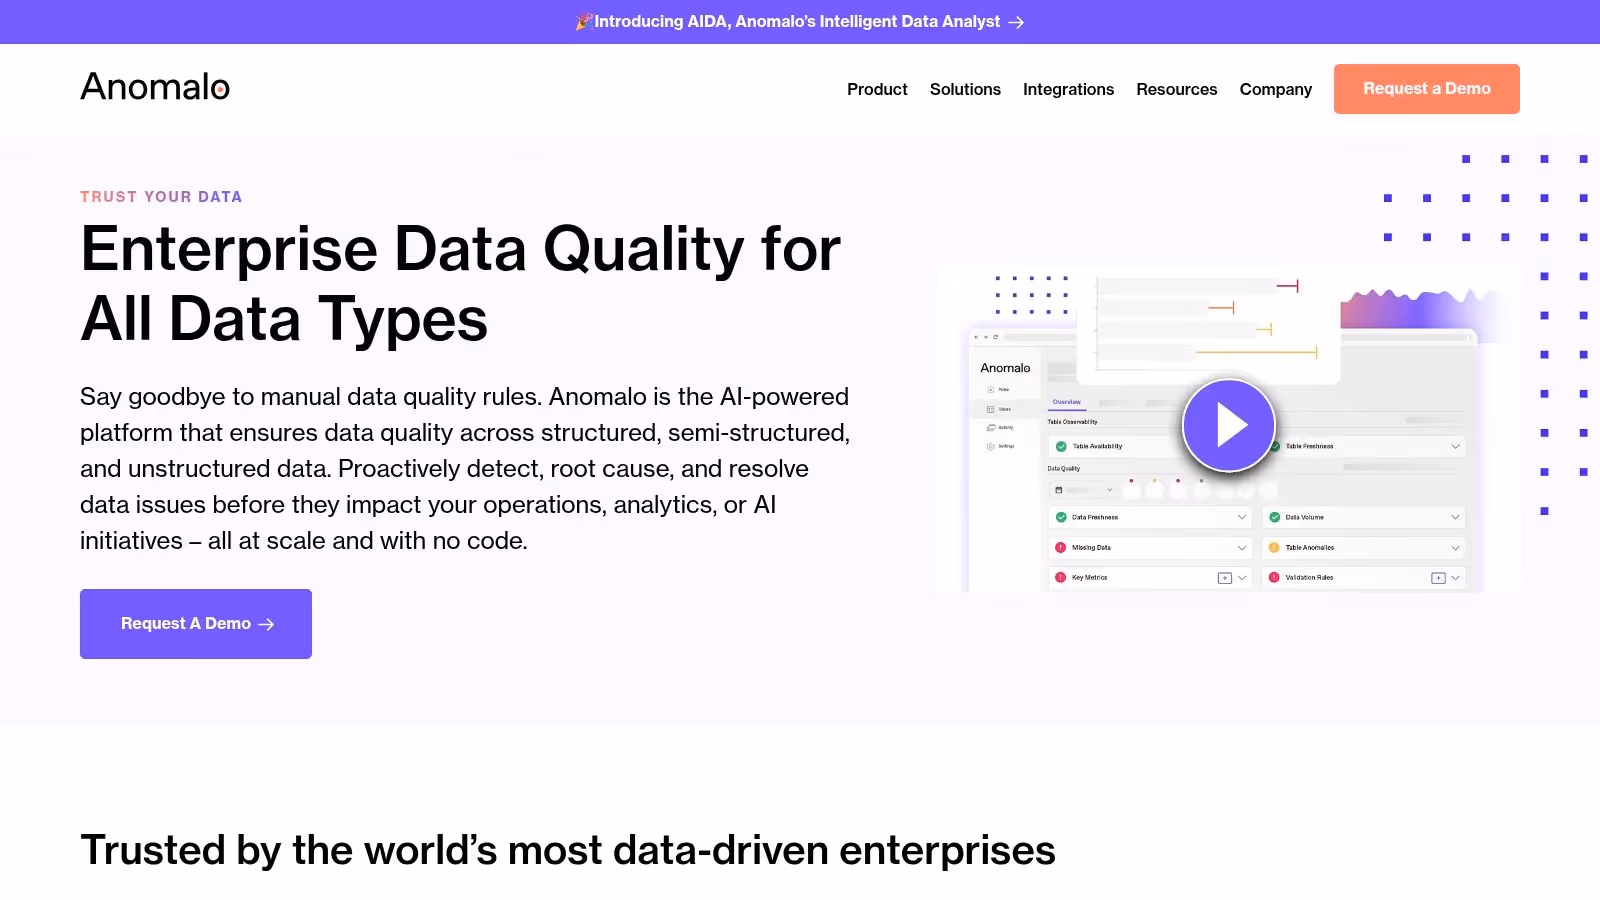Expand the Table Freshness dropdown
Image resolution: width=1600 pixels, height=900 pixels.
point(1456,446)
